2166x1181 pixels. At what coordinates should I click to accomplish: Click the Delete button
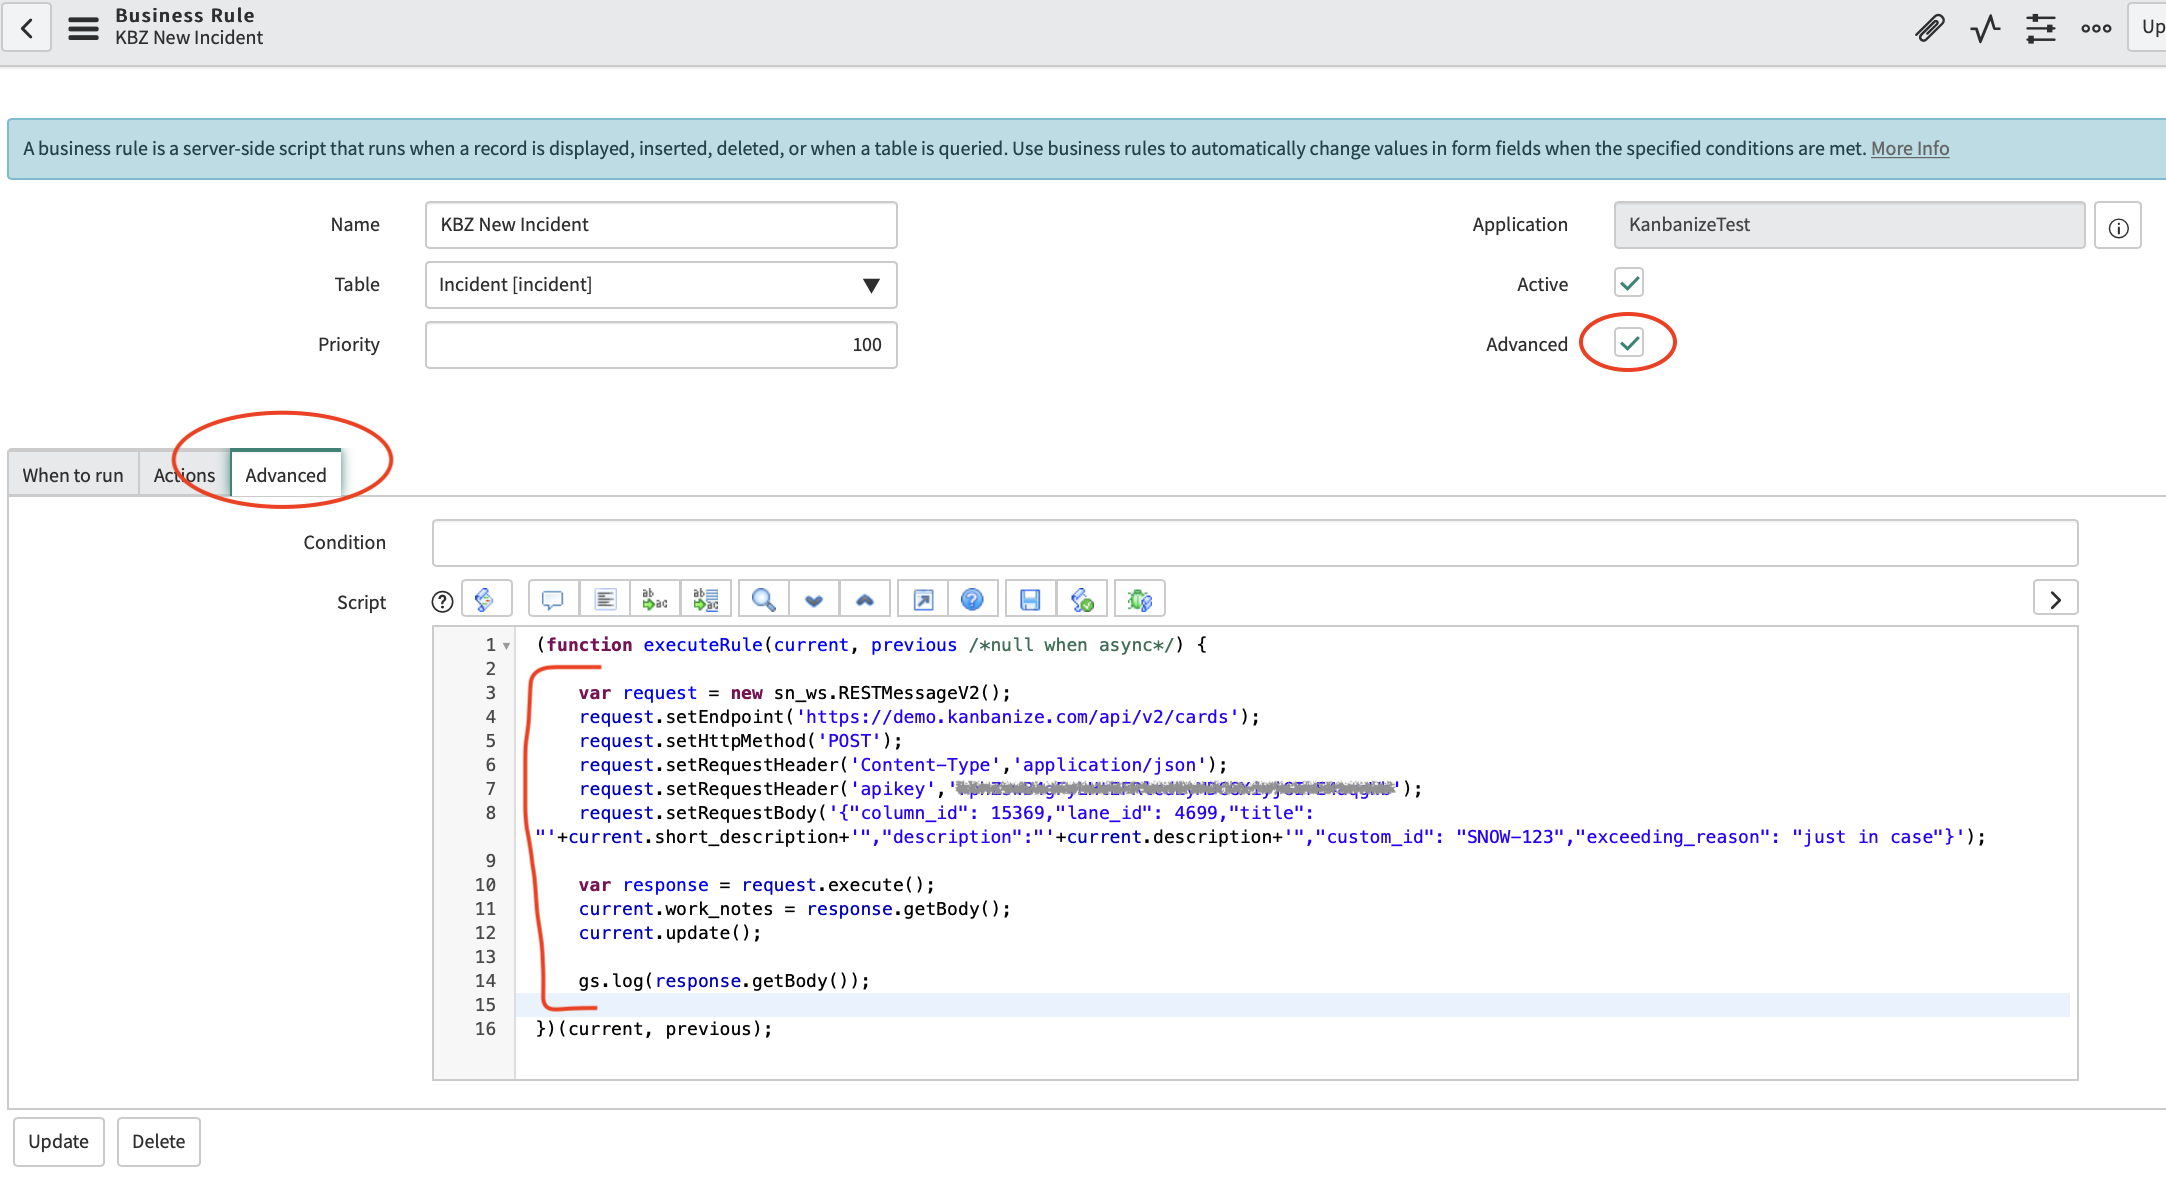(x=159, y=1141)
